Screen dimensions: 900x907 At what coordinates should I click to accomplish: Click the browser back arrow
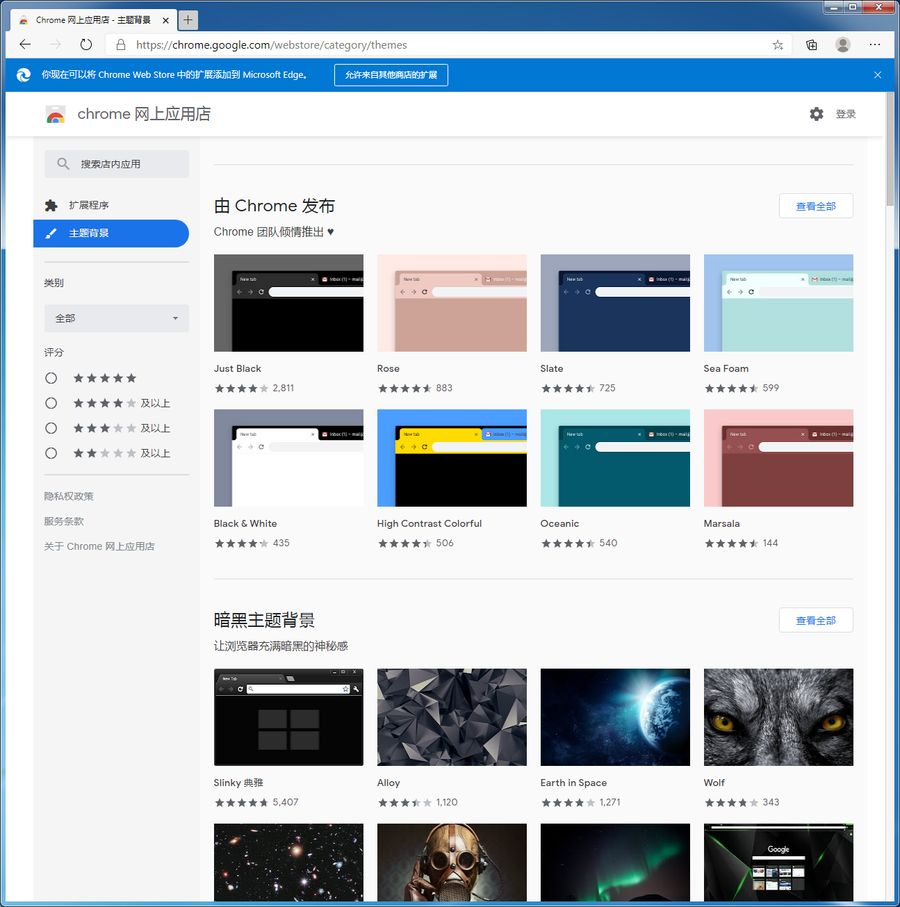click(25, 45)
